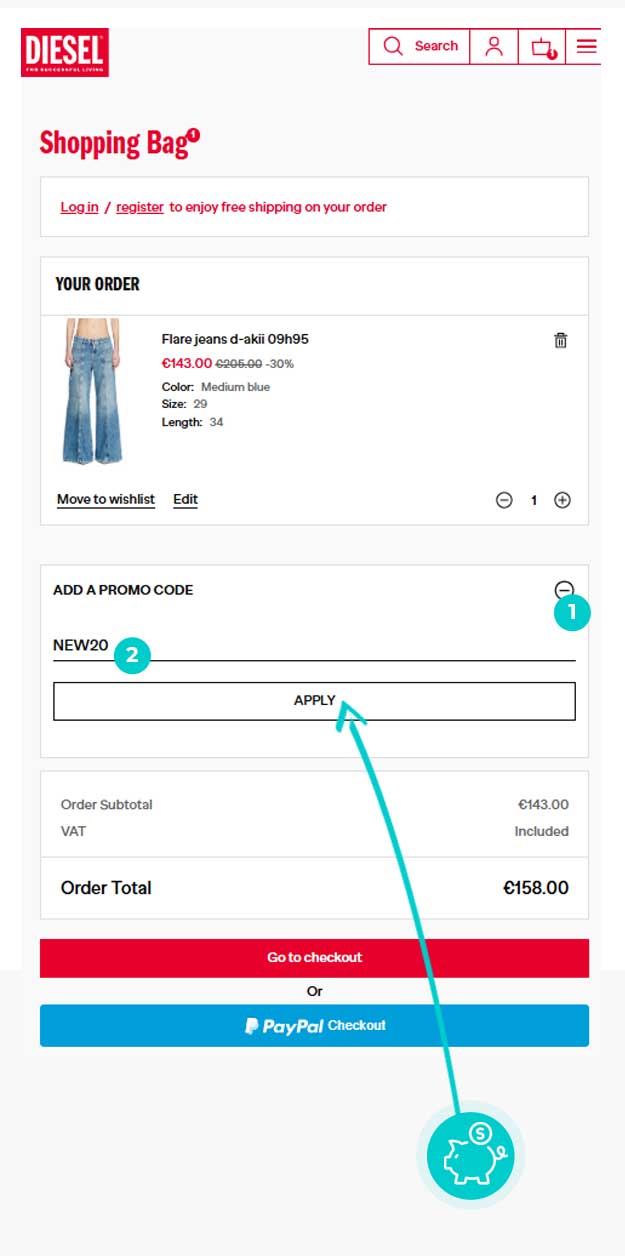Screen dimensions: 625x1256
Task: Open the user account icon
Action: pos(494,46)
